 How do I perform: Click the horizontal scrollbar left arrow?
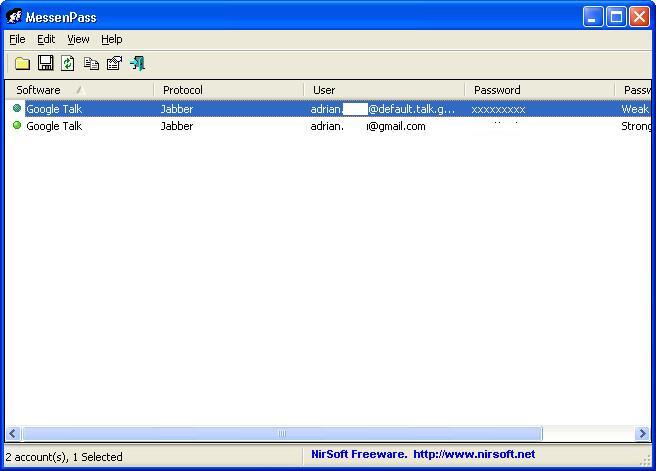coord(13,433)
